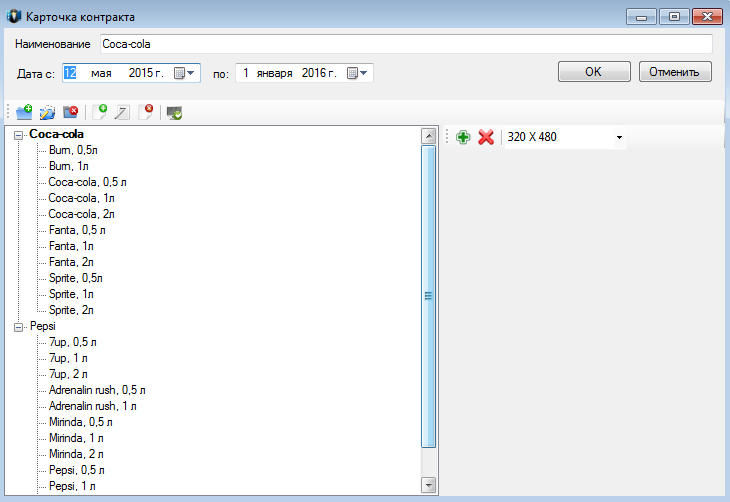Select '7up, 0,5 л' tree item
Image resolution: width=730 pixels, height=502 pixels.
(73, 342)
